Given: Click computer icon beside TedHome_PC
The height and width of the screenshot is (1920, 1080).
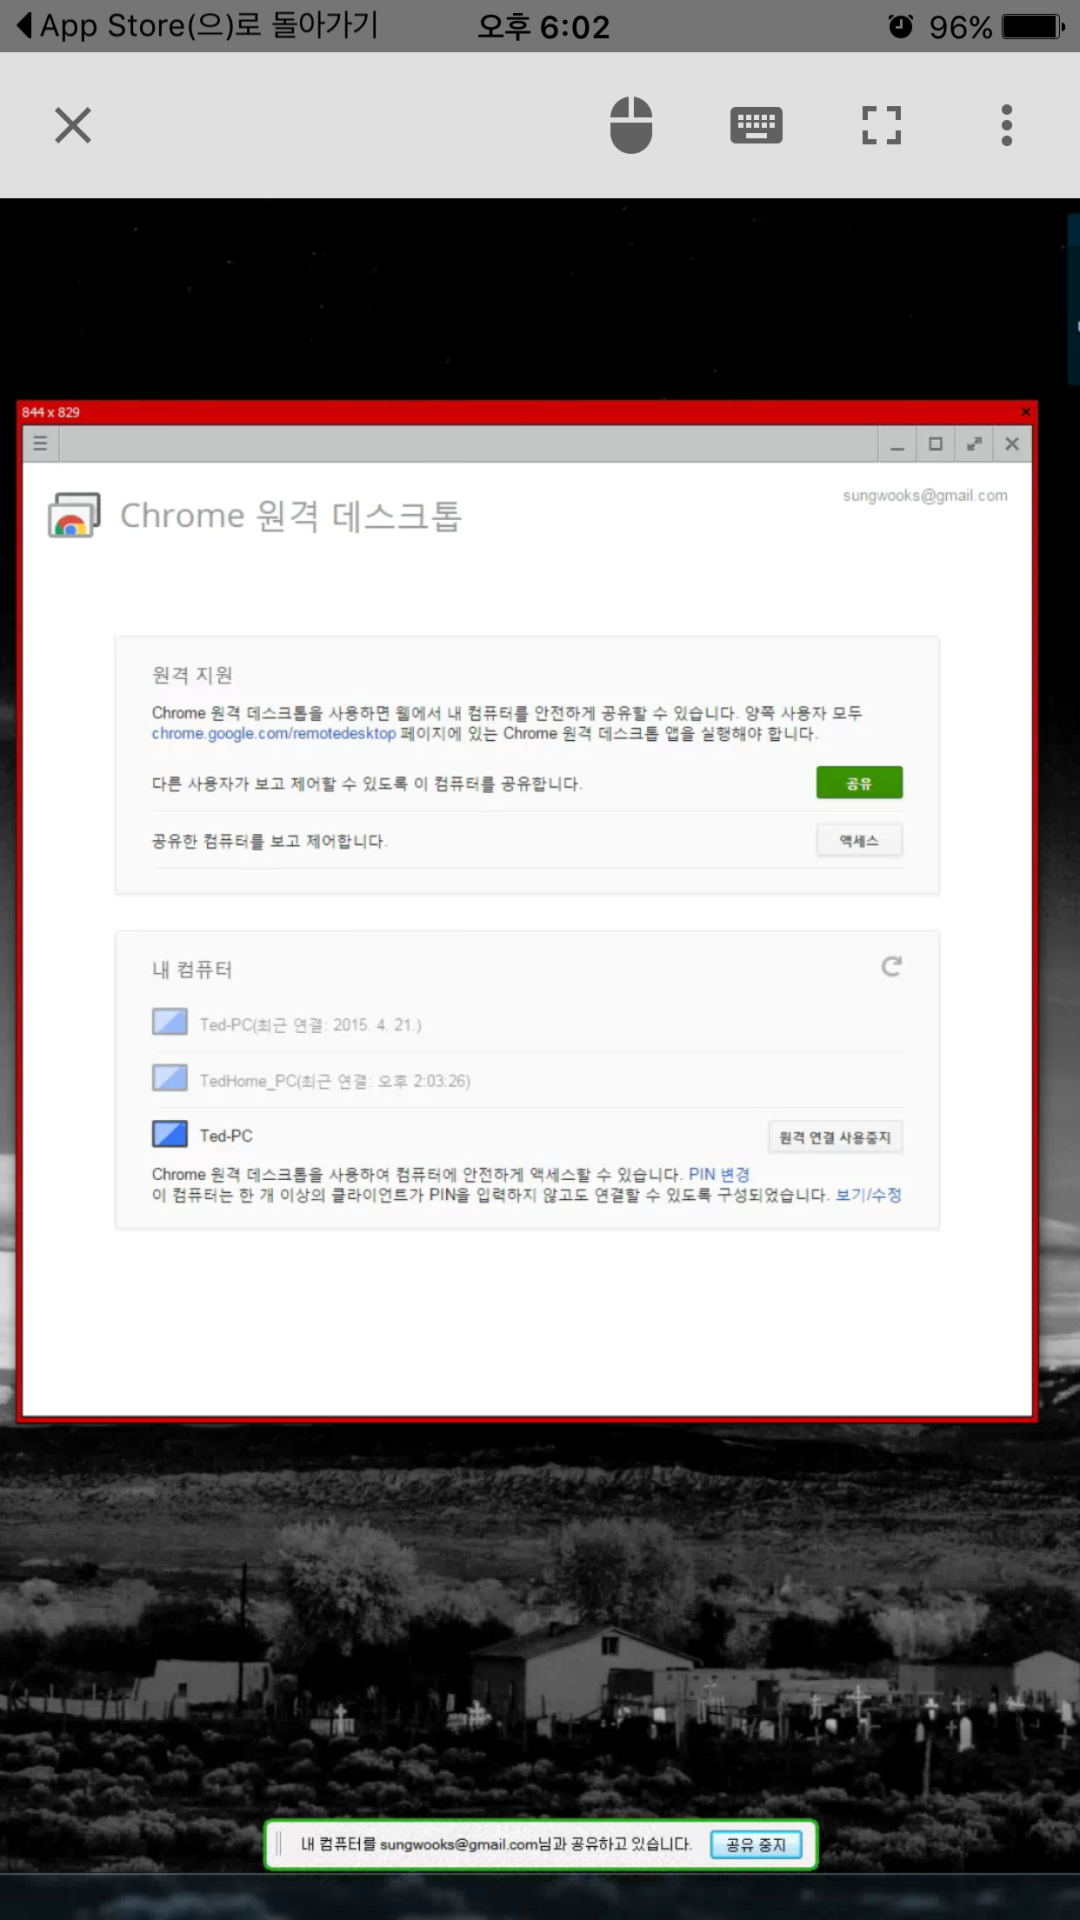Looking at the screenshot, I should point(170,1078).
